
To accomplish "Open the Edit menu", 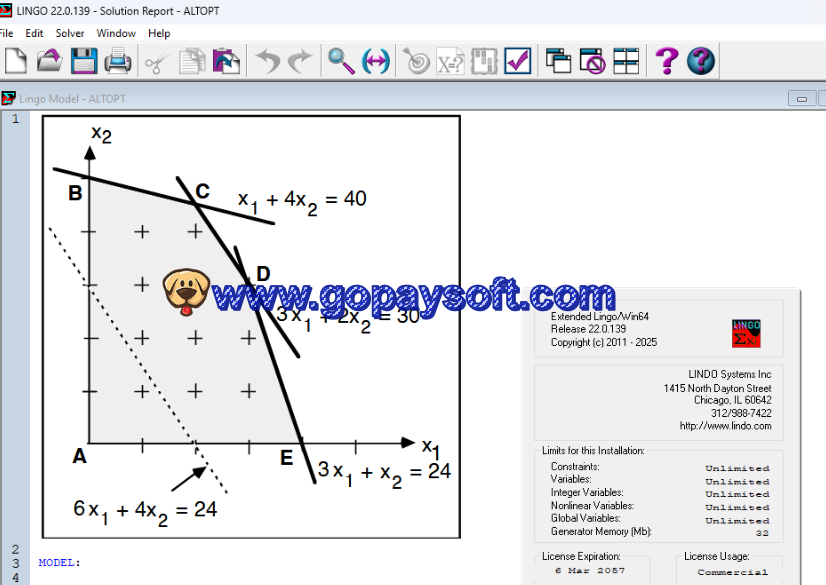I will point(35,33).
